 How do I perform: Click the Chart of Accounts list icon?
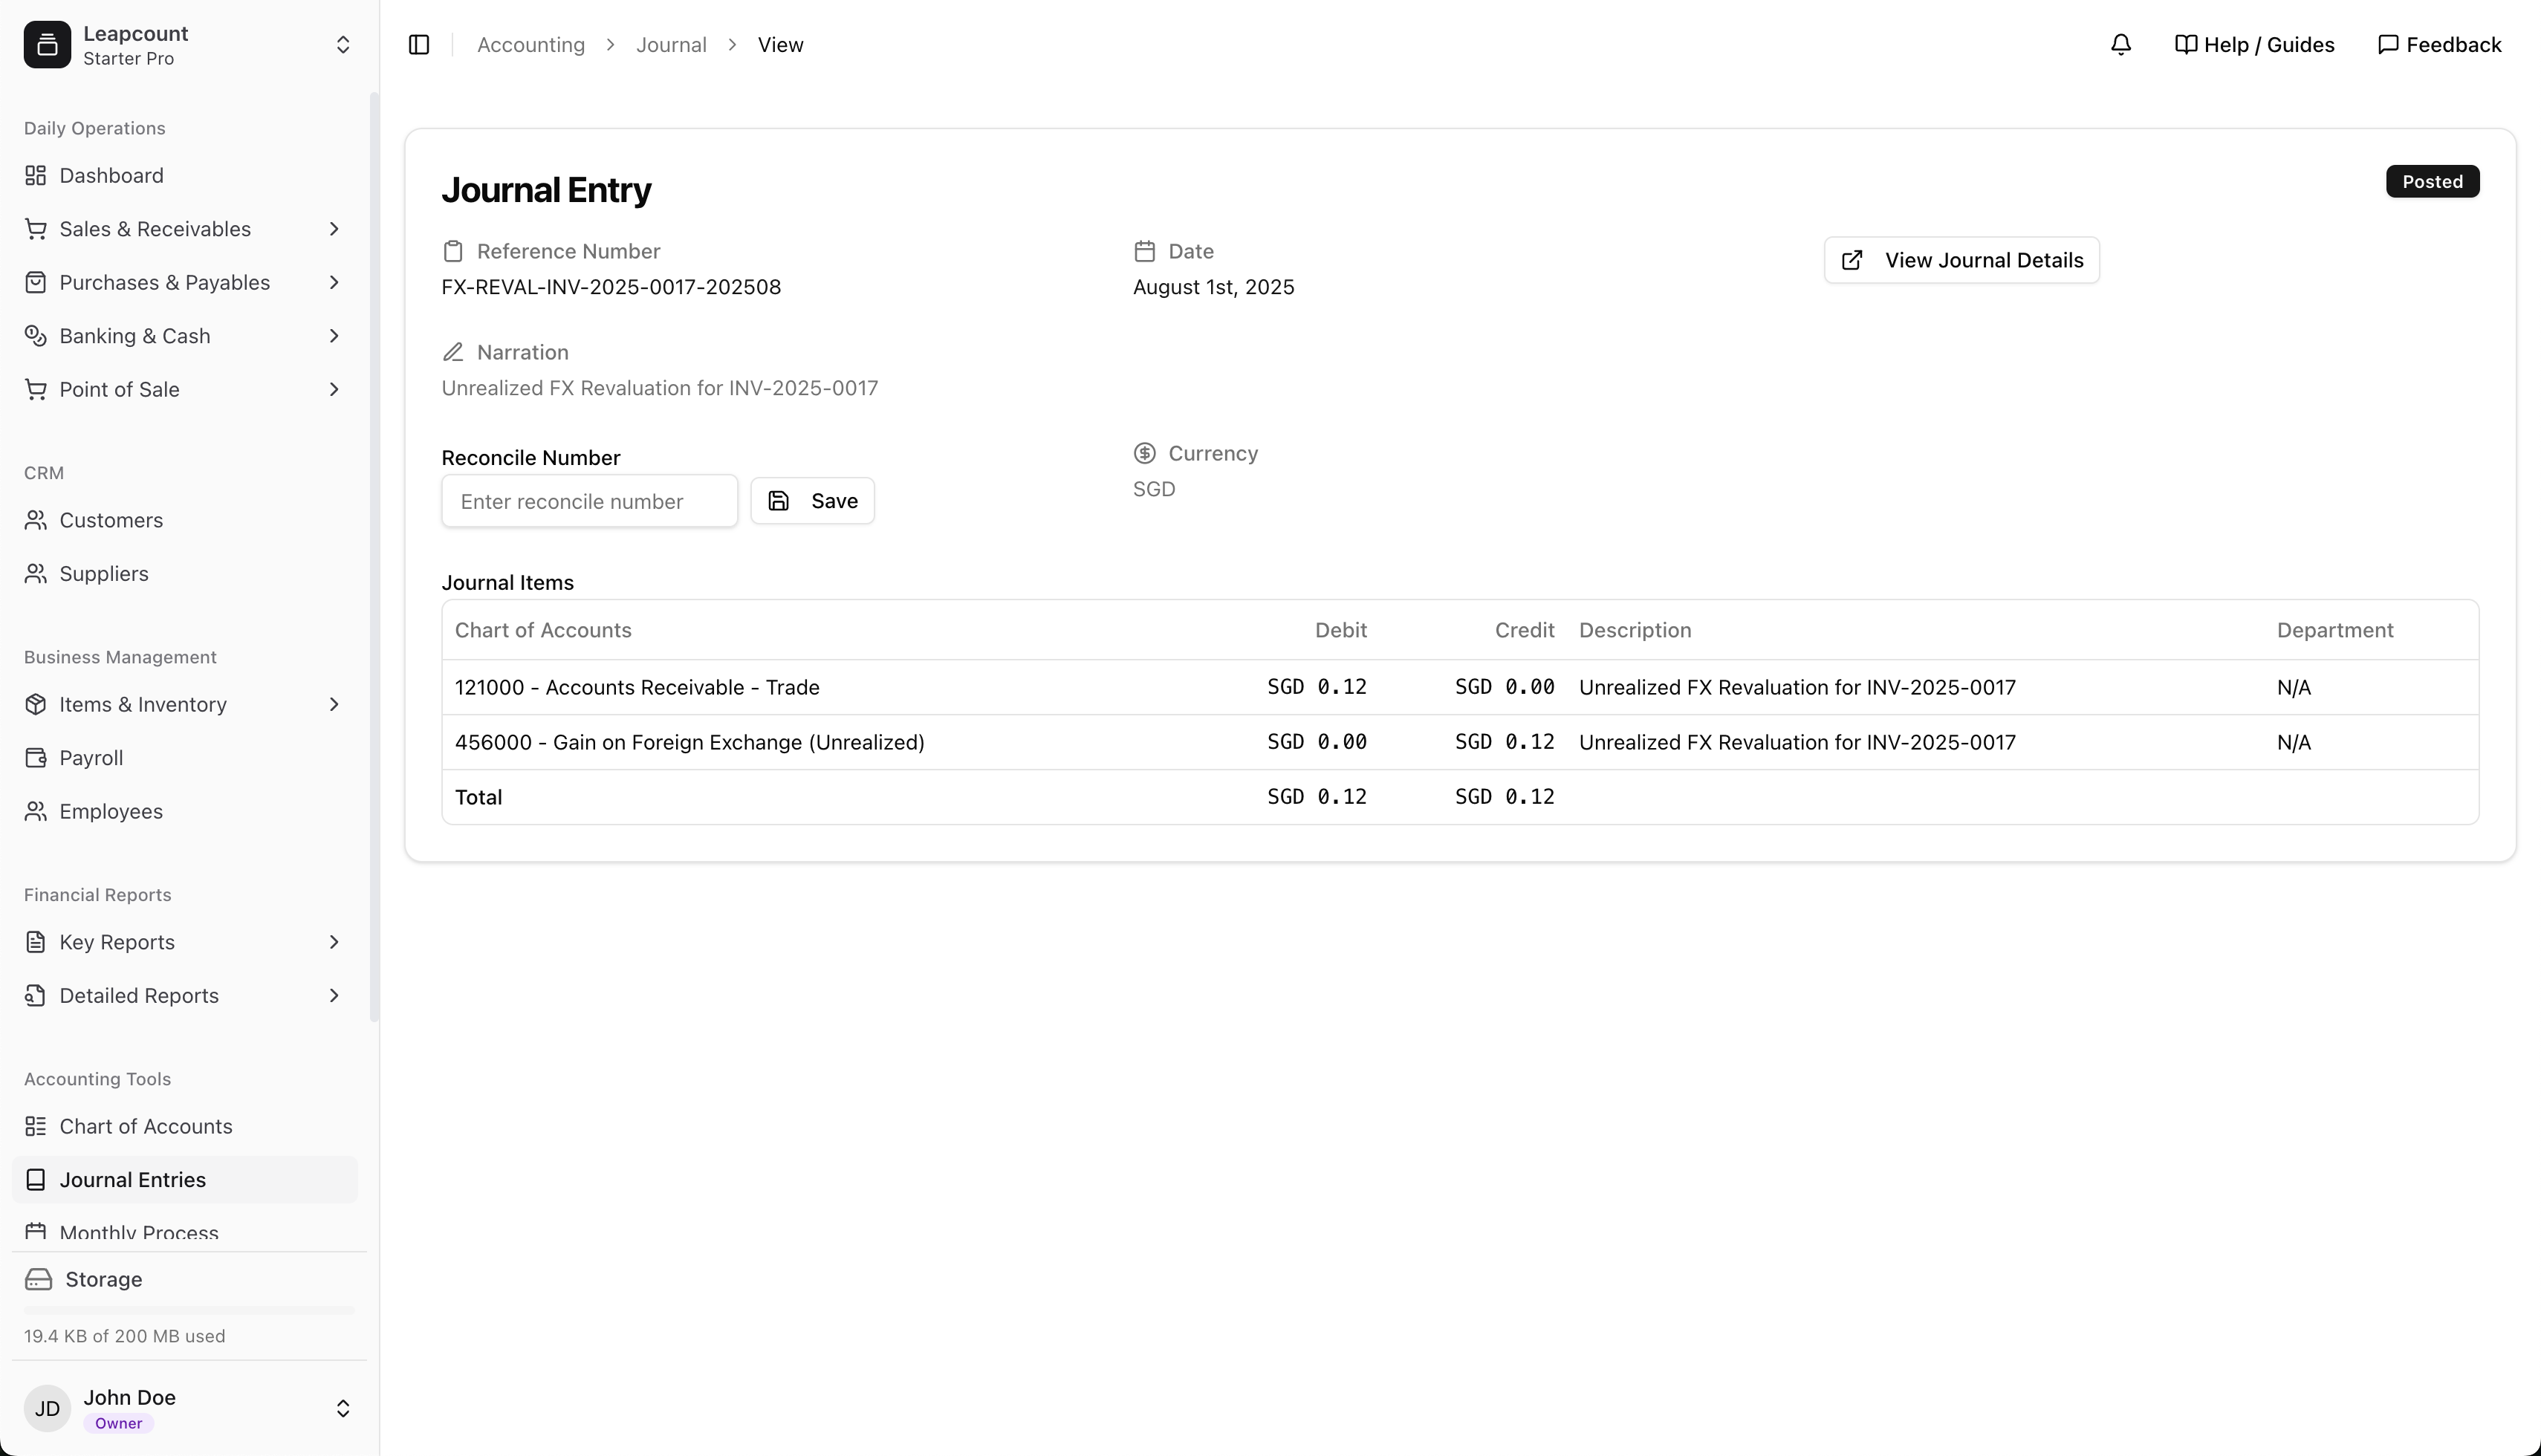(x=36, y=1127)
